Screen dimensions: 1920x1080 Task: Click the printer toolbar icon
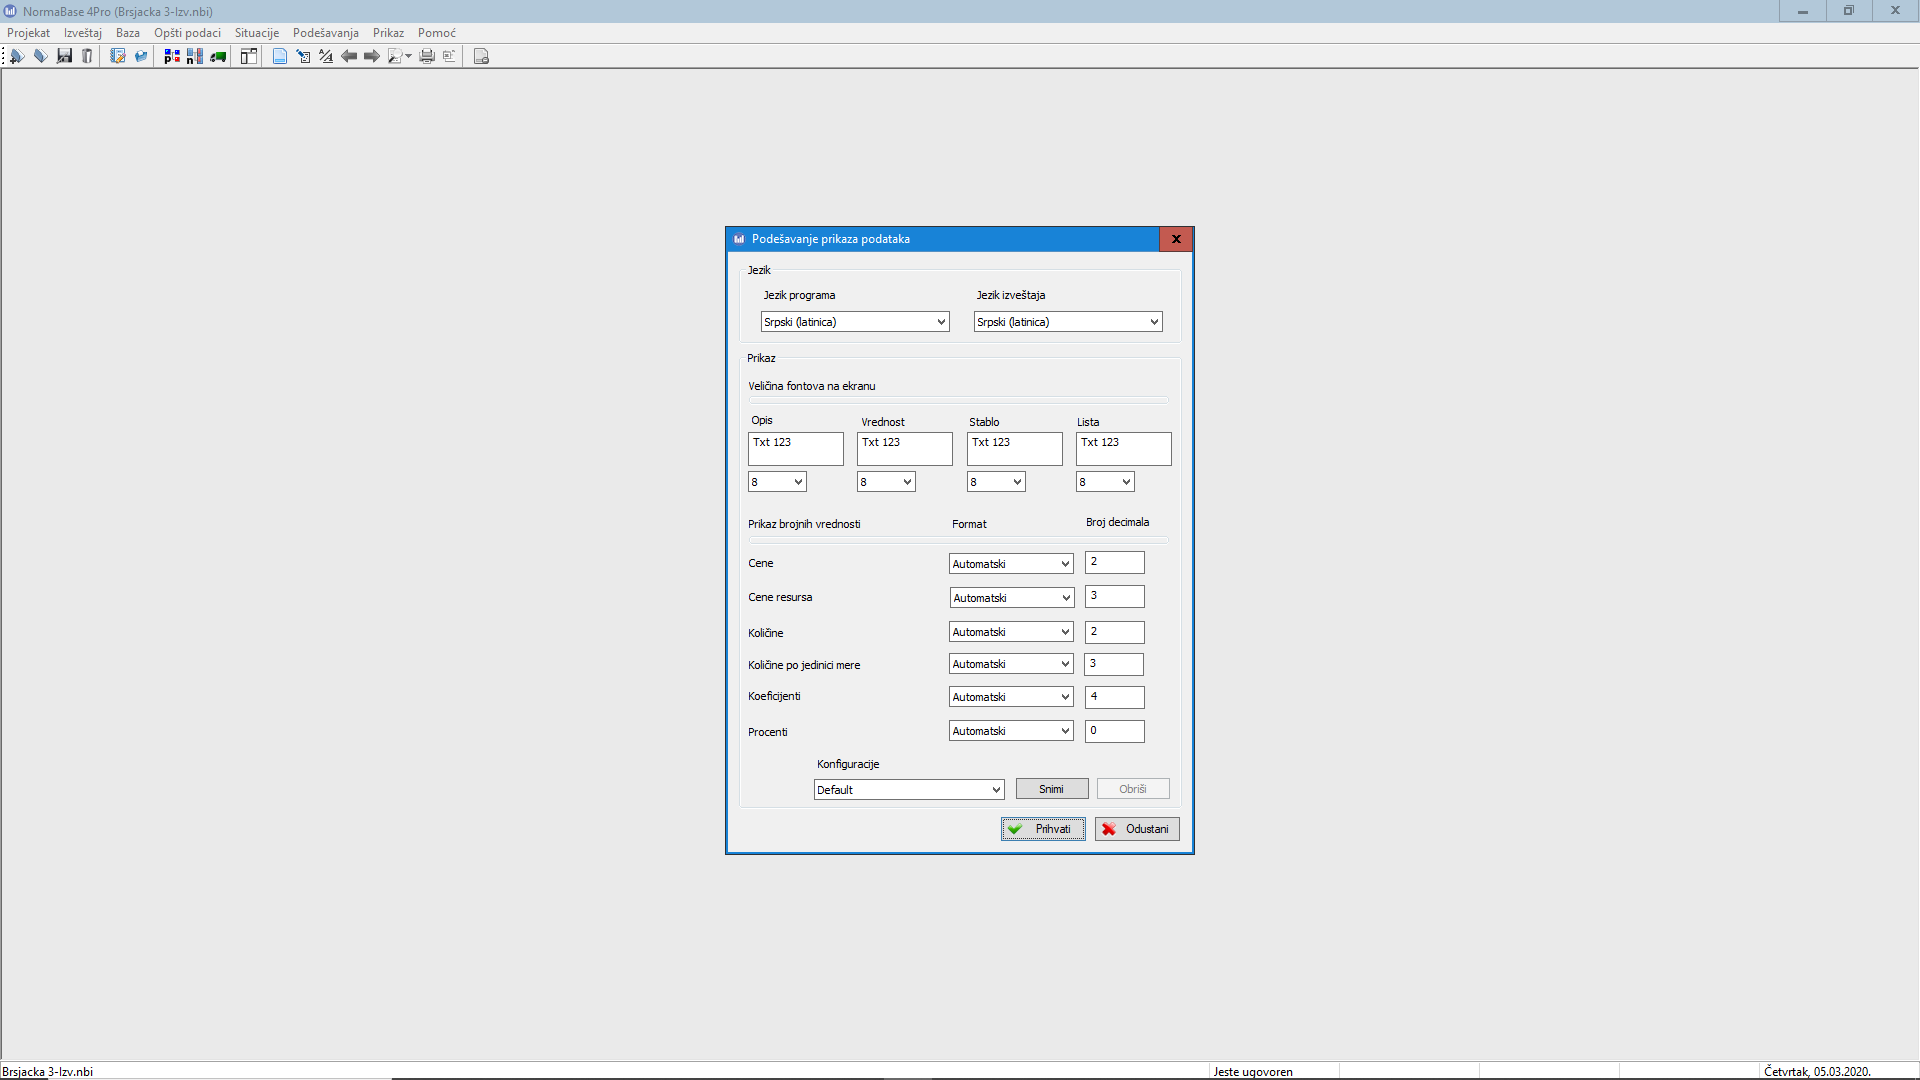pos(427,56)
